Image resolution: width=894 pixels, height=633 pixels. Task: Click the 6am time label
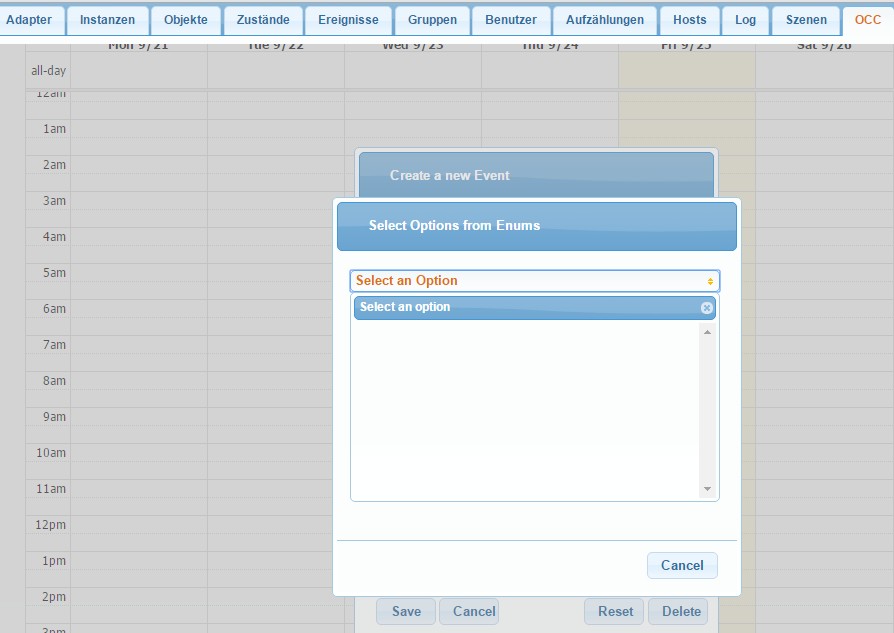pyautogui.click(x=54, y=309)
